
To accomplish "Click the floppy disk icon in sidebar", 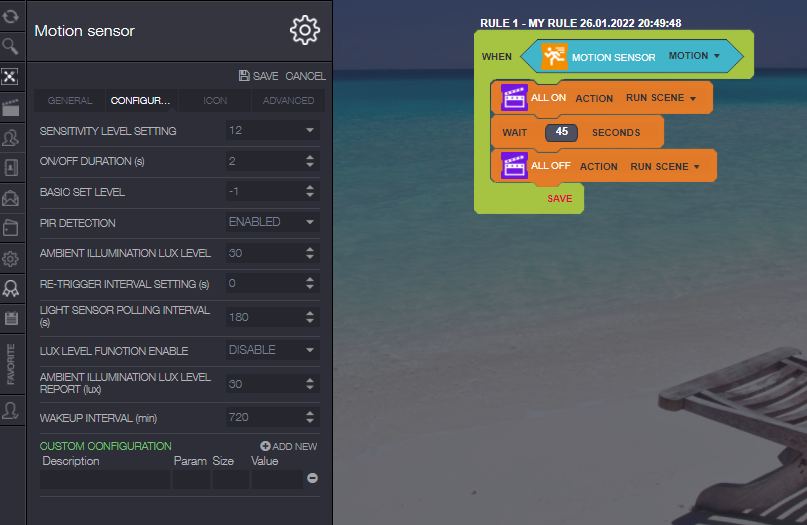I will (11, 318).
